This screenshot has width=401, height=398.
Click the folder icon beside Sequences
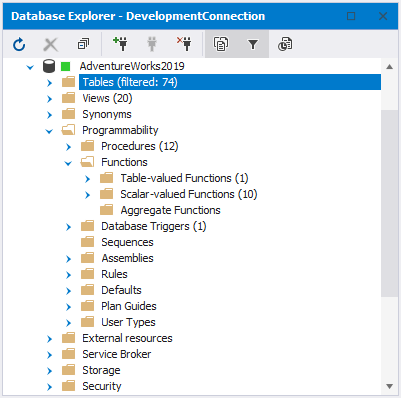[88, 242]
